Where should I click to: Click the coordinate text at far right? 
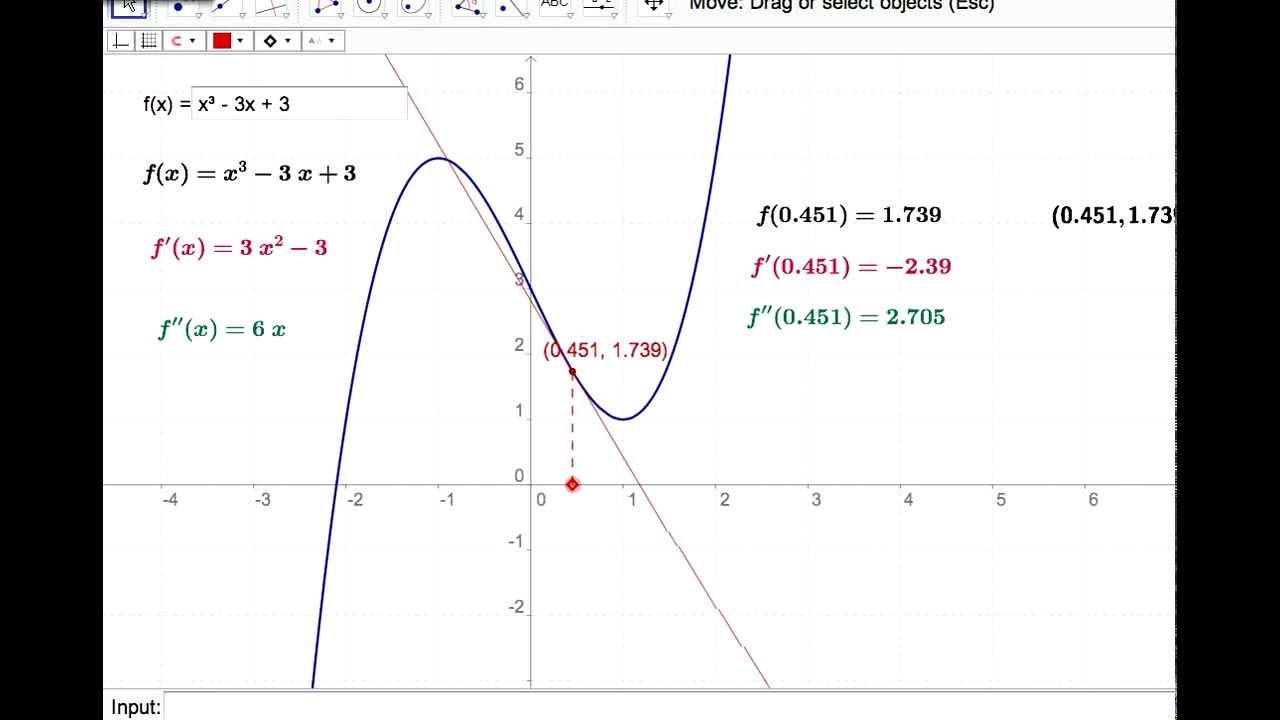pyautogui.click(x=1113, y=216)
